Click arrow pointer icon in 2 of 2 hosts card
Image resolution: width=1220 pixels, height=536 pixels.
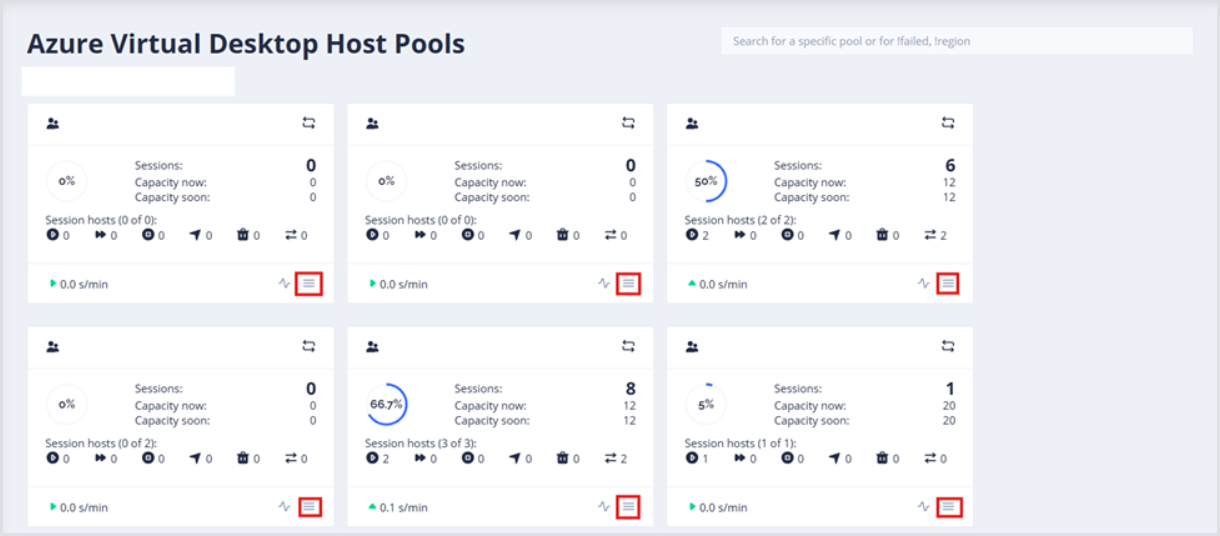pyautogui.click(x=834, y=235)
